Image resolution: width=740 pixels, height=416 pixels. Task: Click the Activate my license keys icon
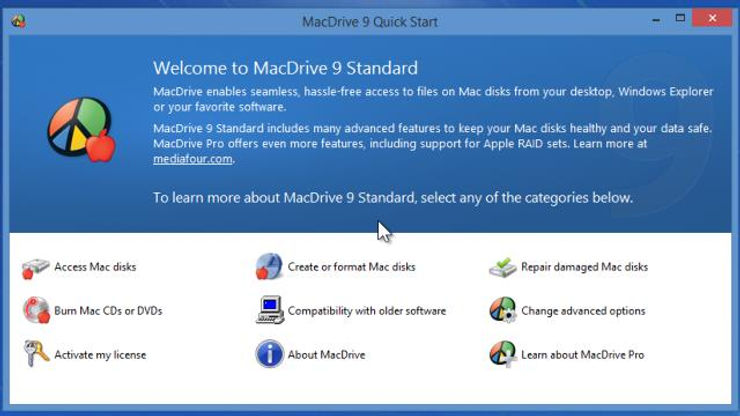(x=36, y=354)
